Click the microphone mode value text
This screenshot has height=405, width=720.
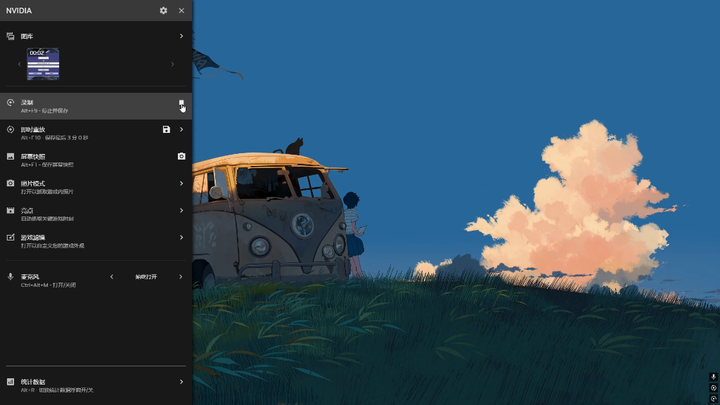click(146, 277)
